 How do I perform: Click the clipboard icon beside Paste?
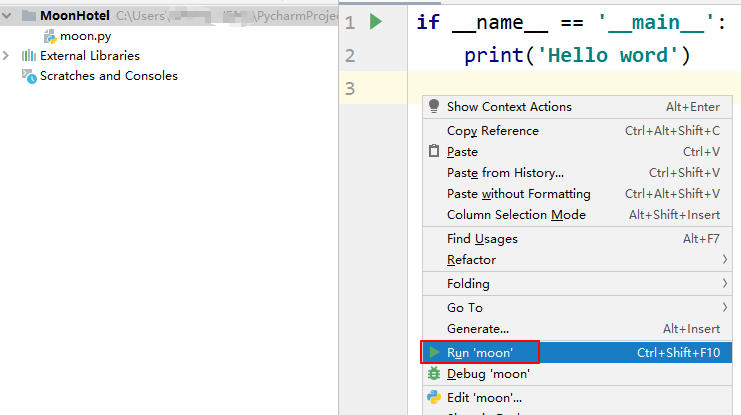[x=434, y=151]
